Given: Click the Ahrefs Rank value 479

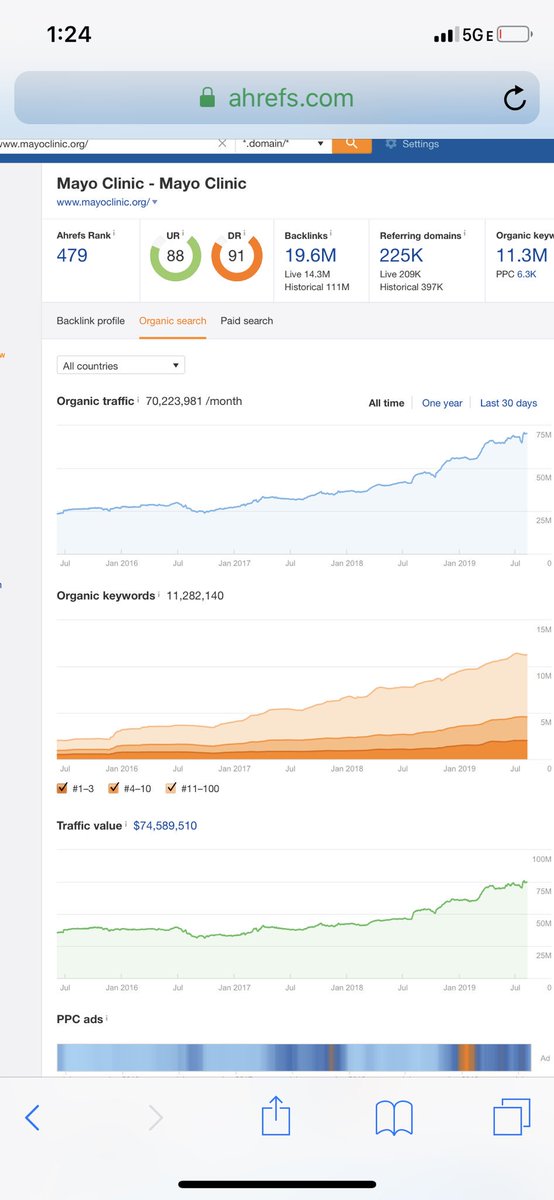Looking at the screenshot, I should tap(72, 256).
